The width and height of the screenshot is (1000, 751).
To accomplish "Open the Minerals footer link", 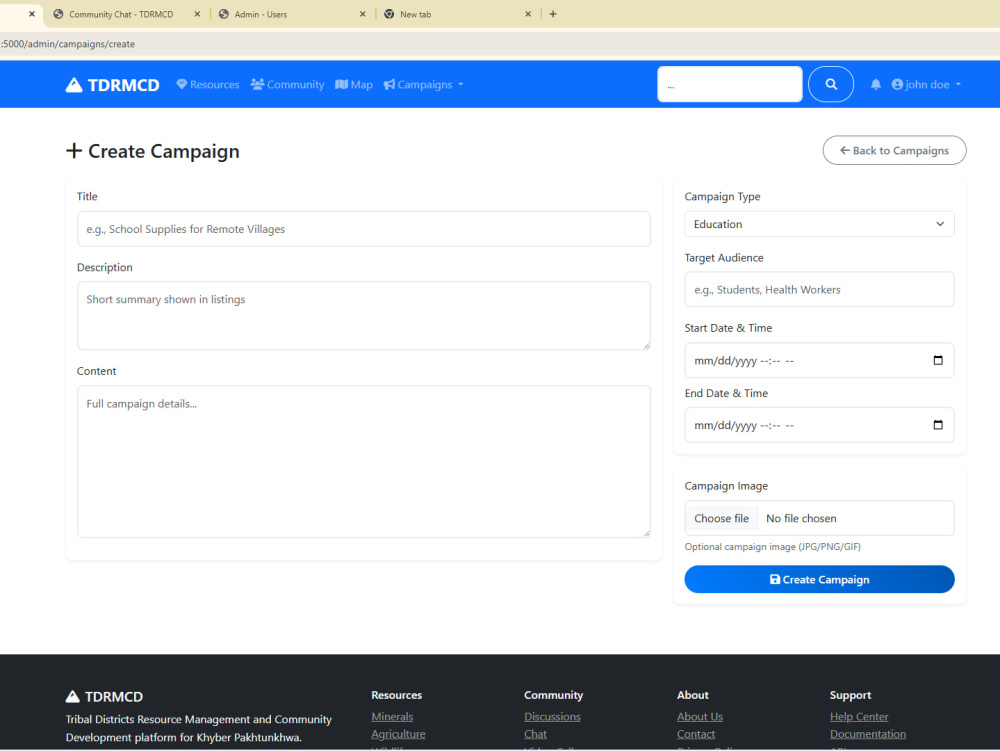I will 392,717.
